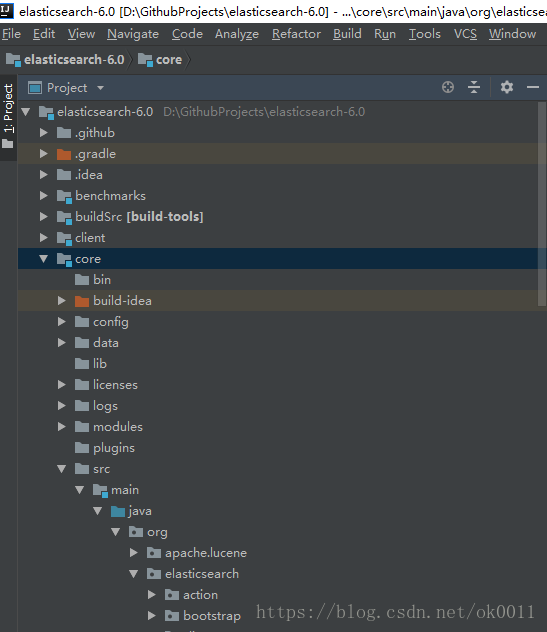Screen dimensions: 547x632
Task: Collapse the elasticsearch-6.0 root node
Action: pyautogui.click(x=26, y=112)
